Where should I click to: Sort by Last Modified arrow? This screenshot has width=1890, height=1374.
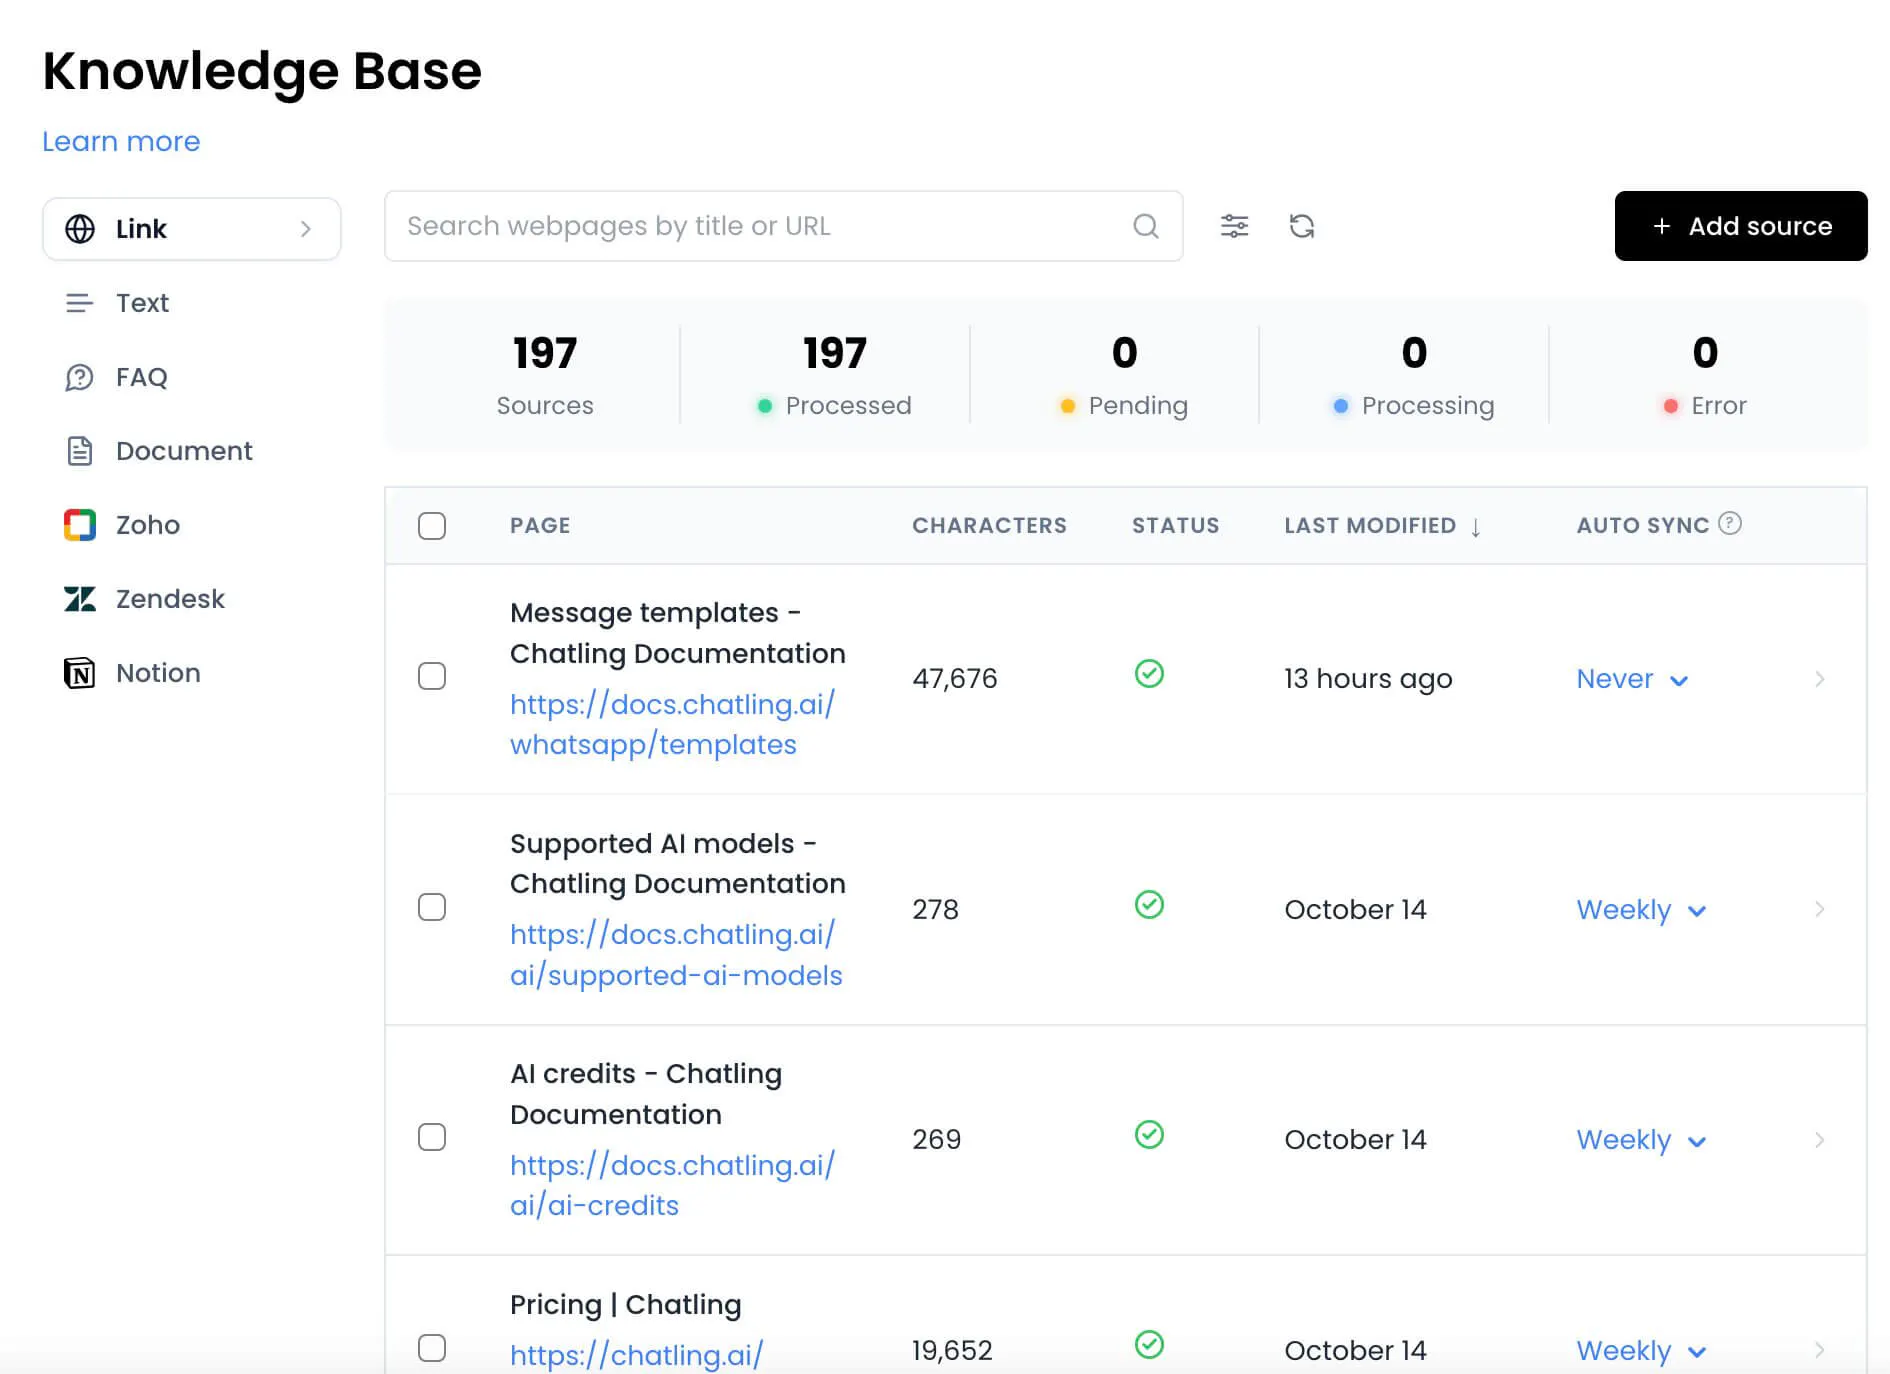point(1476,527)
